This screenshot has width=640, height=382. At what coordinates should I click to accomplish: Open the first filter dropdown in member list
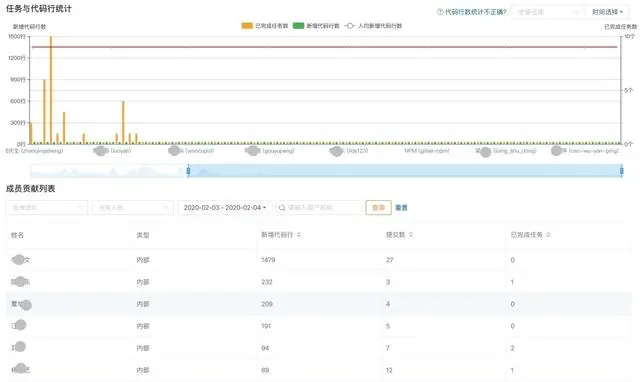pos(47,207)
